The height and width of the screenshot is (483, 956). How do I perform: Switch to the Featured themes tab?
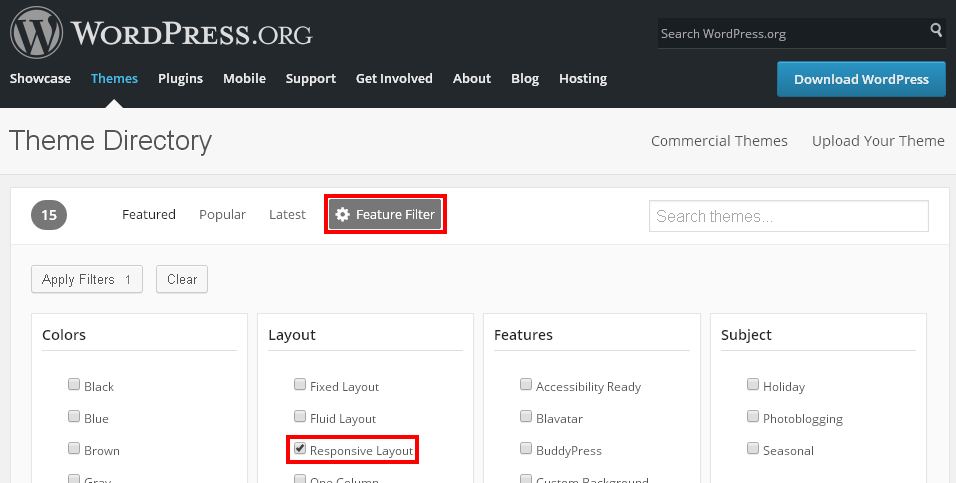coord(149,215)
